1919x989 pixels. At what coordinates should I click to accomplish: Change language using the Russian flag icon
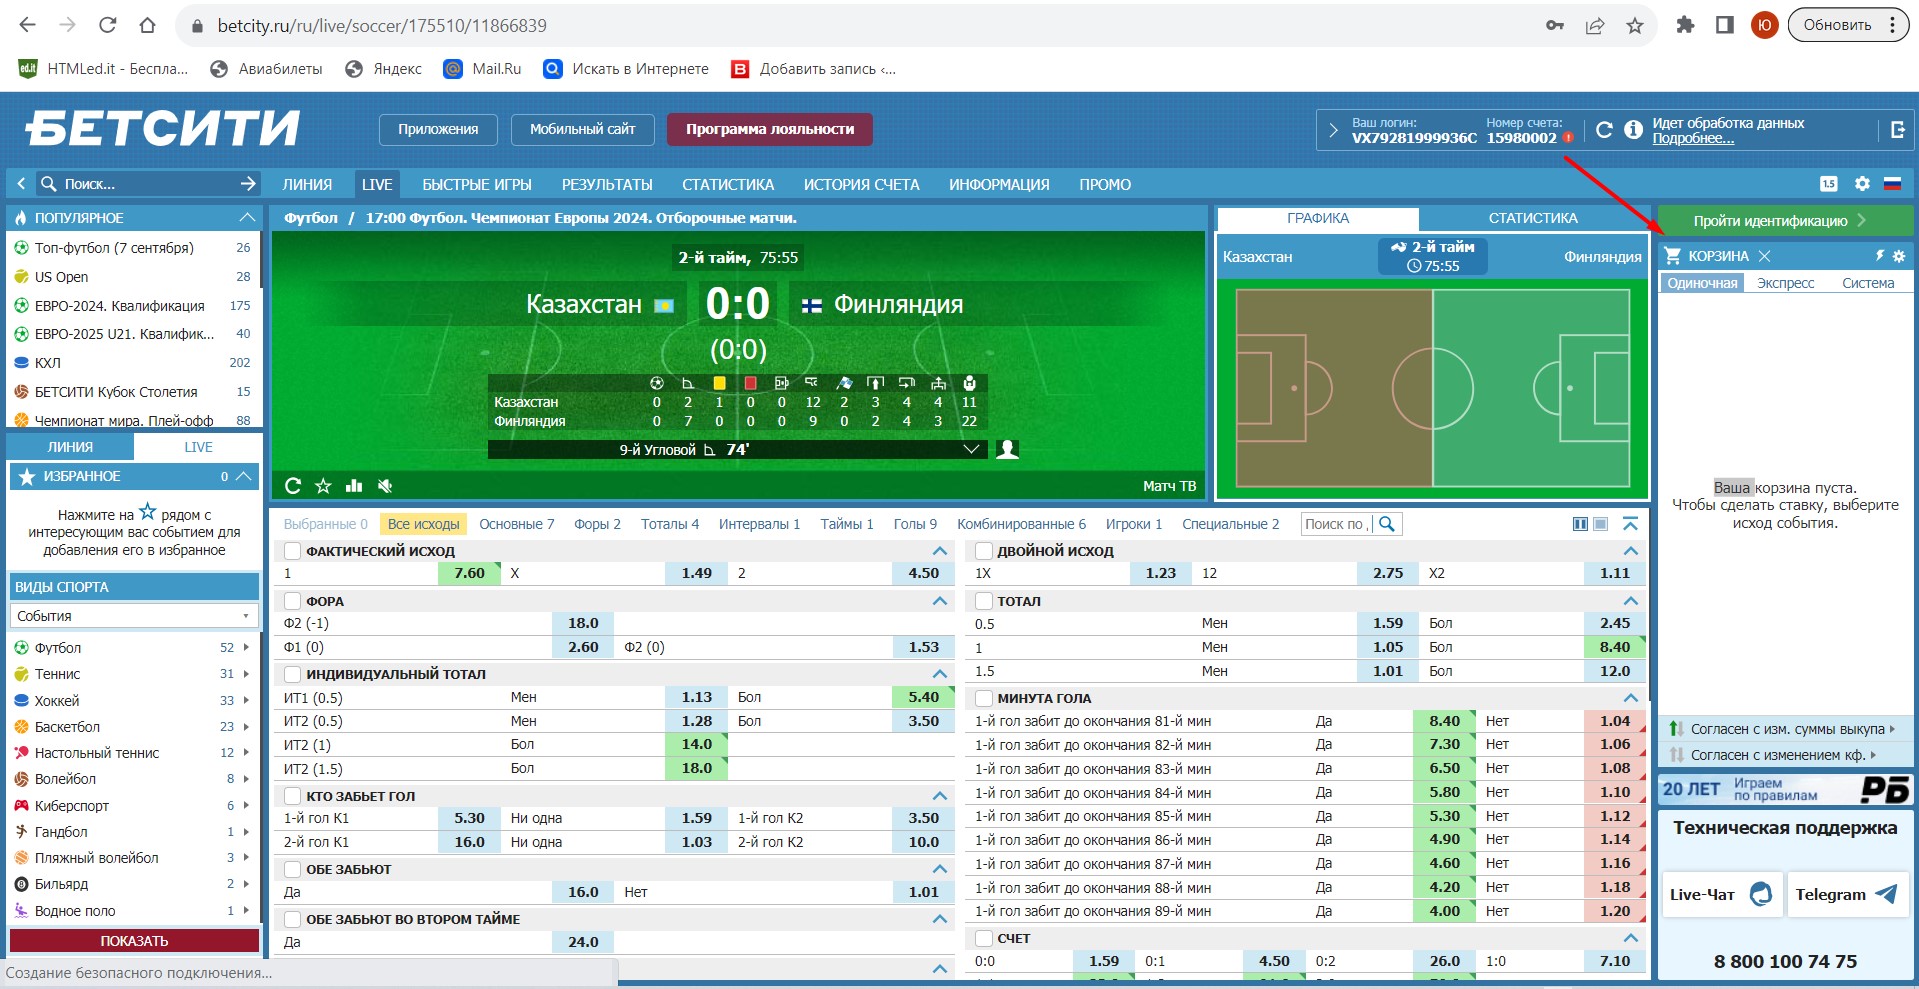click(1892, 184)
